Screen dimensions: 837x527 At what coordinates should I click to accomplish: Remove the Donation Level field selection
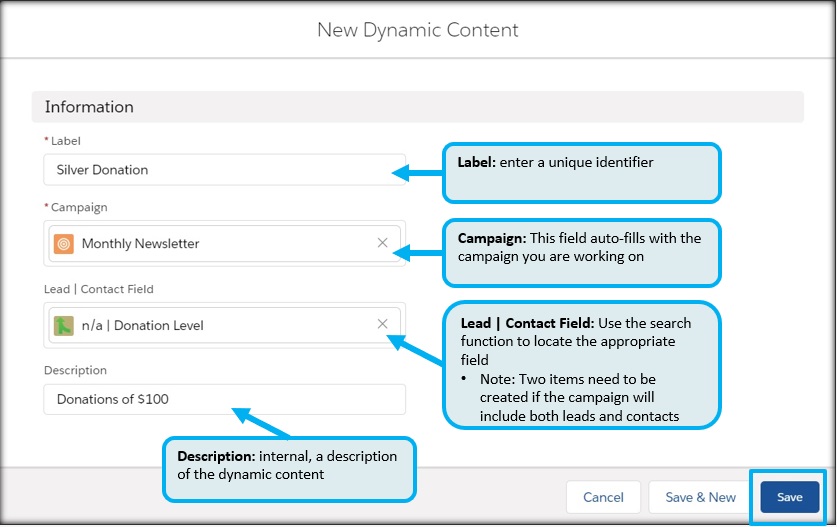coord(382,324)
